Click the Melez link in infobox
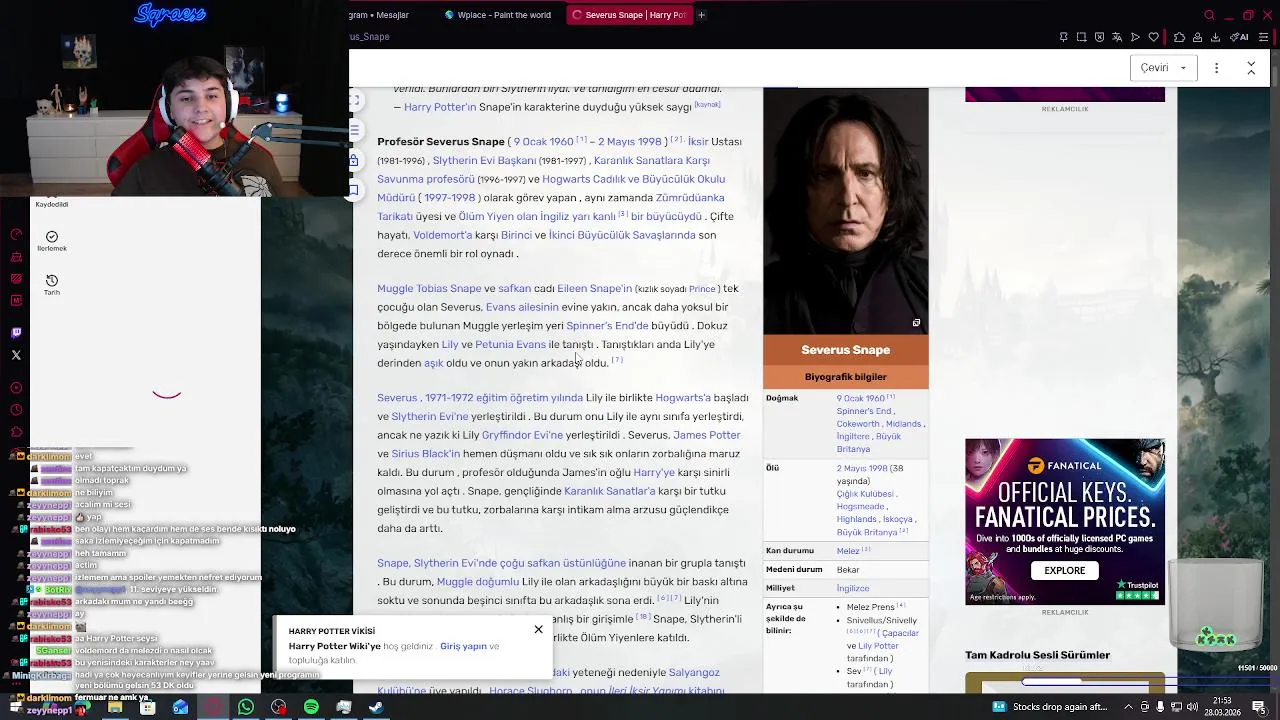This screenshot has width=1280, height=720. point(848,551)
